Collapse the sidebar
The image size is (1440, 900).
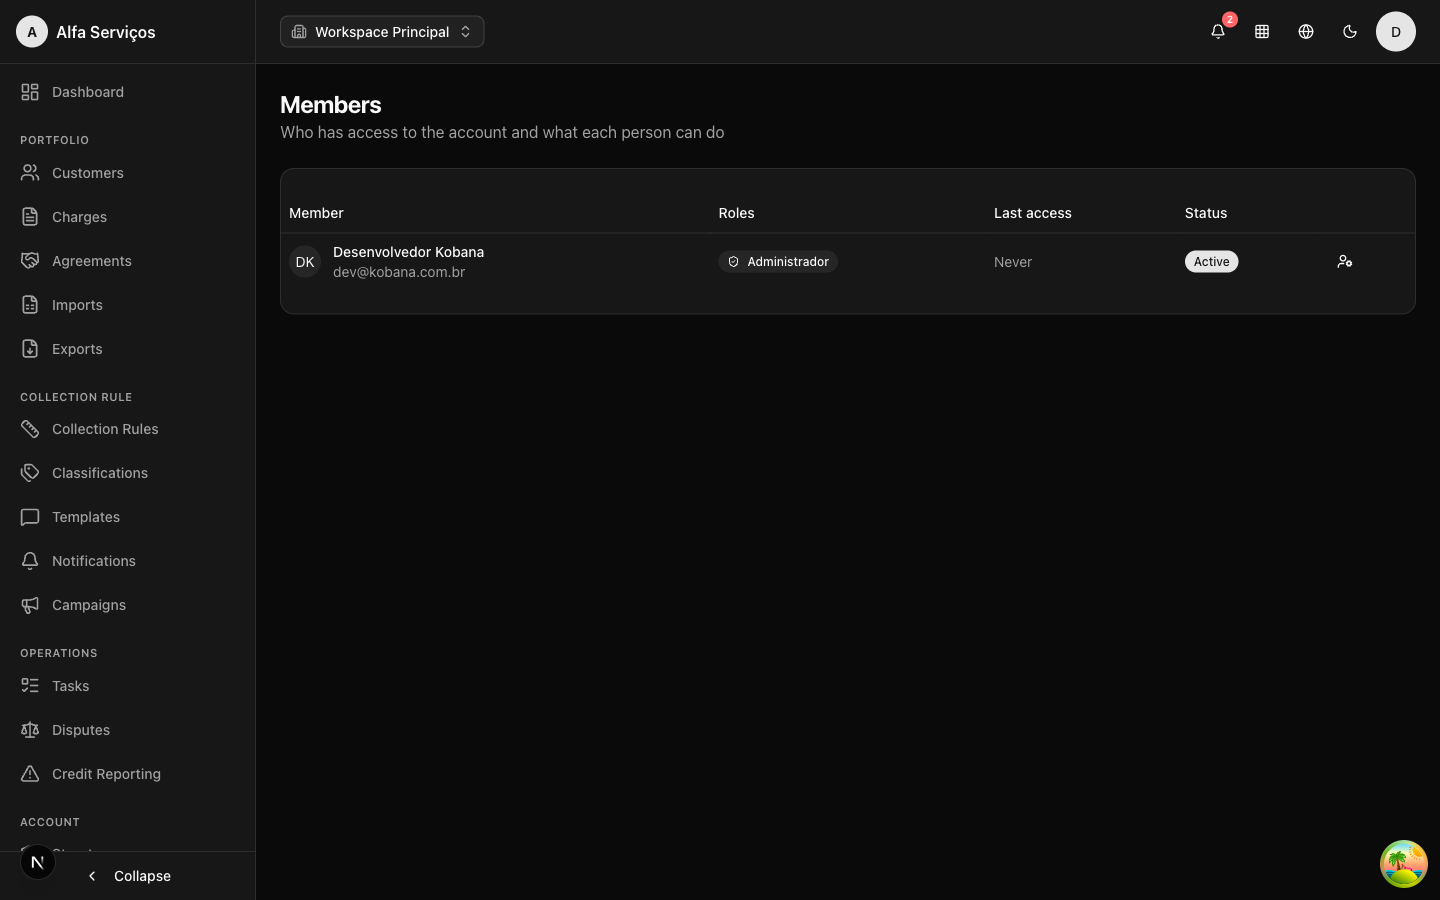pyautogui.click(x=128, y=876)
